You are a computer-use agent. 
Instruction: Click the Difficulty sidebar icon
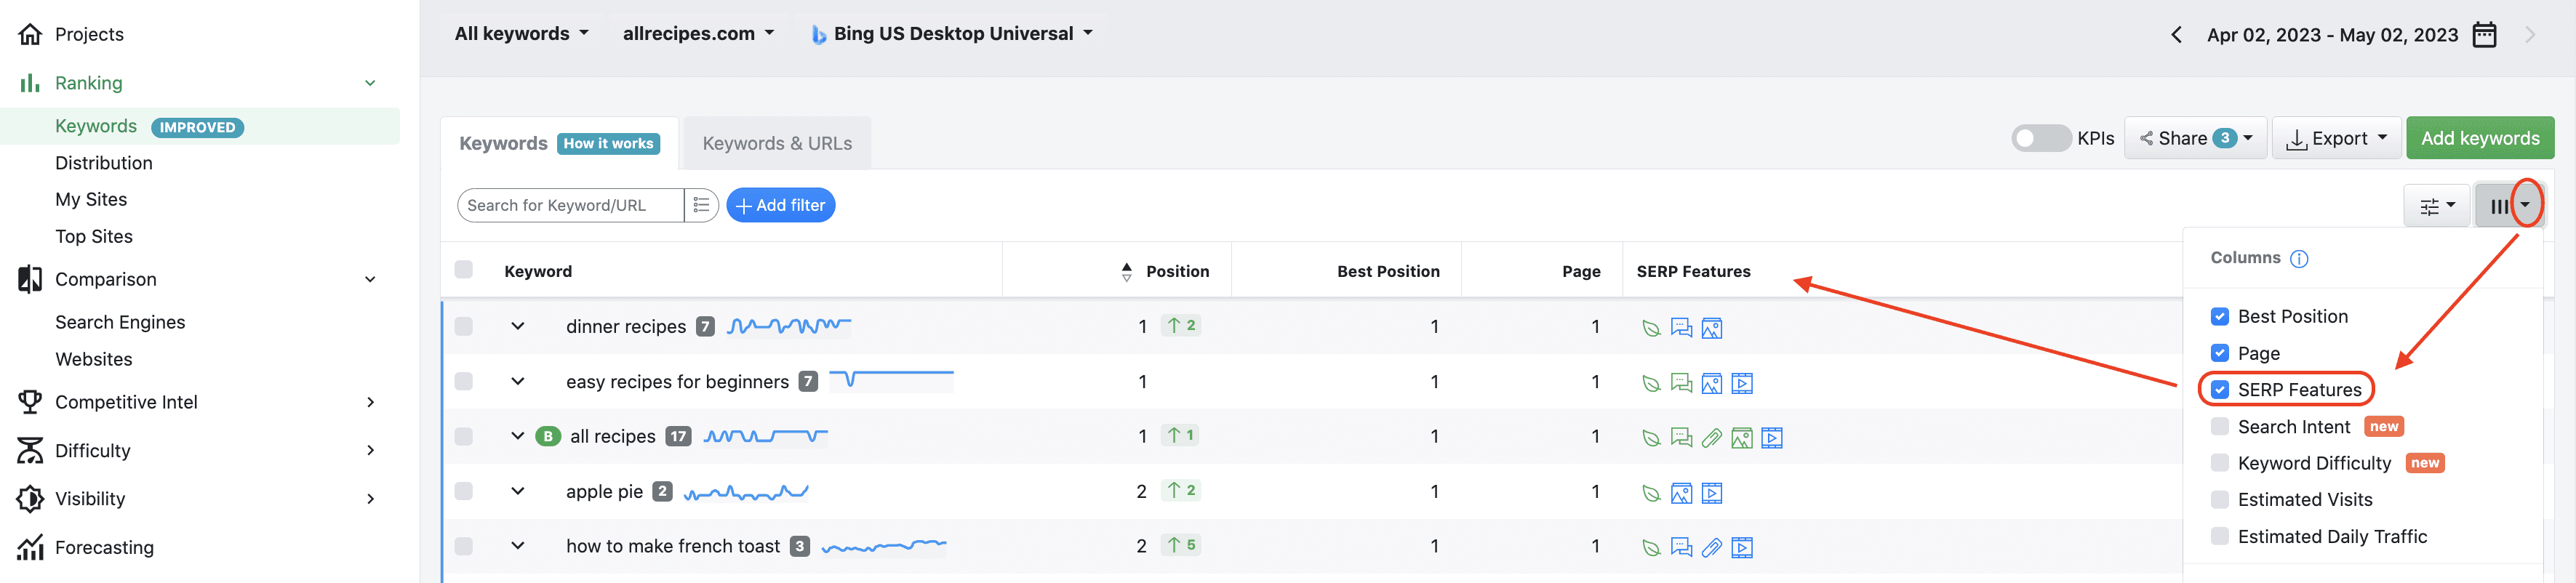pos(30,451)
